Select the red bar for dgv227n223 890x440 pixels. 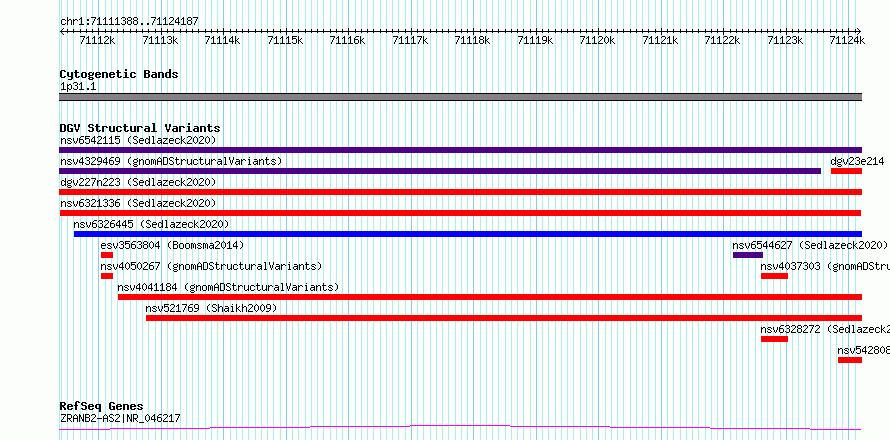[x=460, y=192]
